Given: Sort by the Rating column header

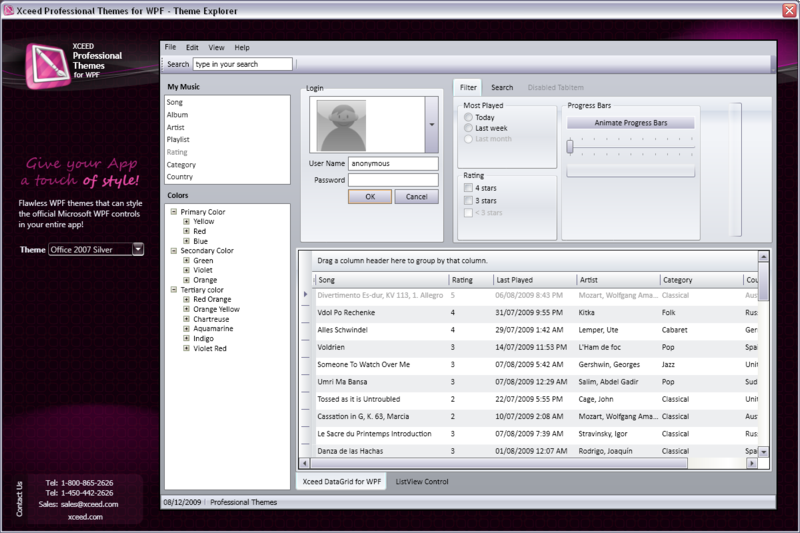Looking at the screenshot, I should pos(471,280).
